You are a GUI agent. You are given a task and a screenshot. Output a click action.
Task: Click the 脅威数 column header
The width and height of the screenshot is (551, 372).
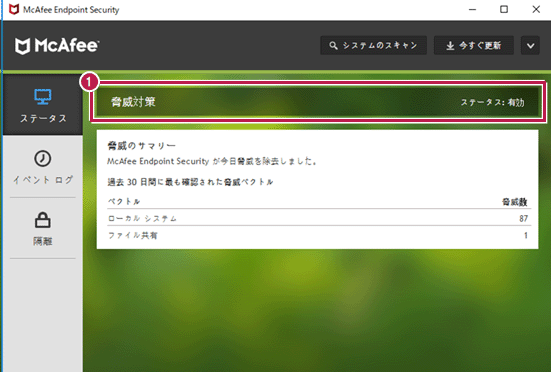point(514,202)
